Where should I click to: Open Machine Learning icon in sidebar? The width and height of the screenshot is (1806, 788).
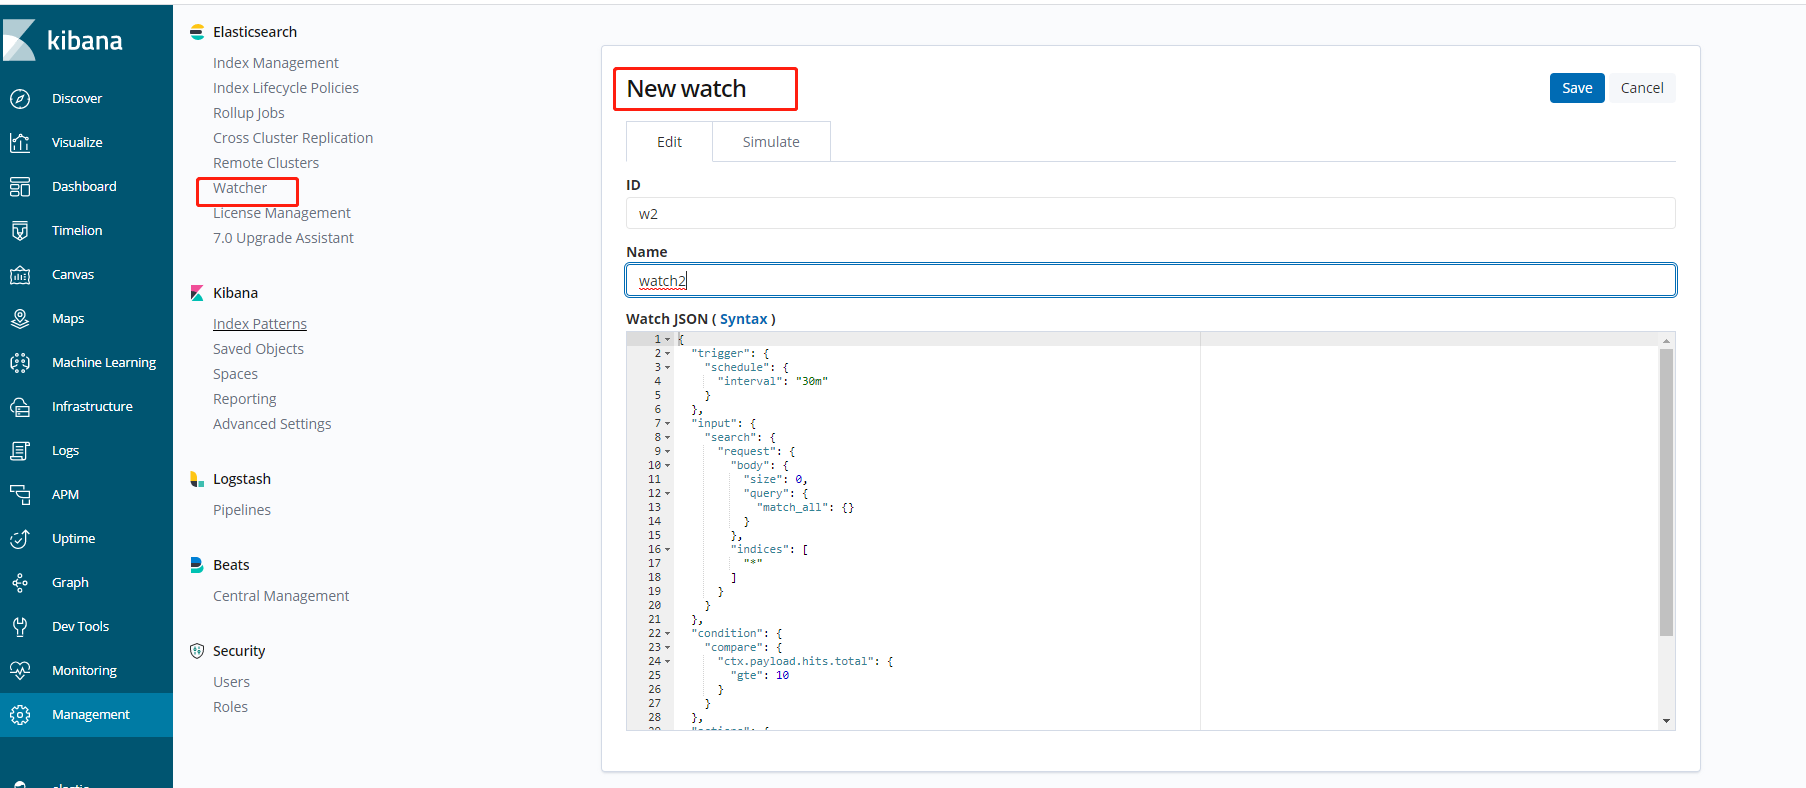[x=20, y=363]
